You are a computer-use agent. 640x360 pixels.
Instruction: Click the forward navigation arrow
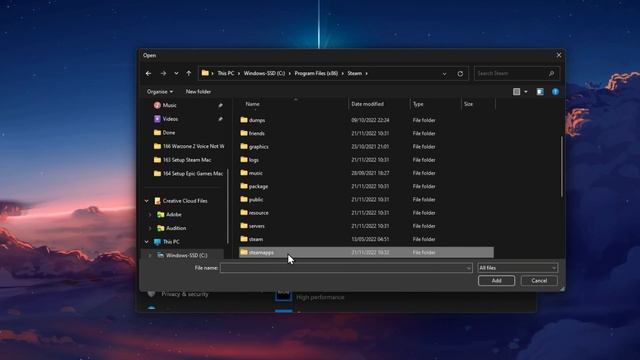click(163, 73)
